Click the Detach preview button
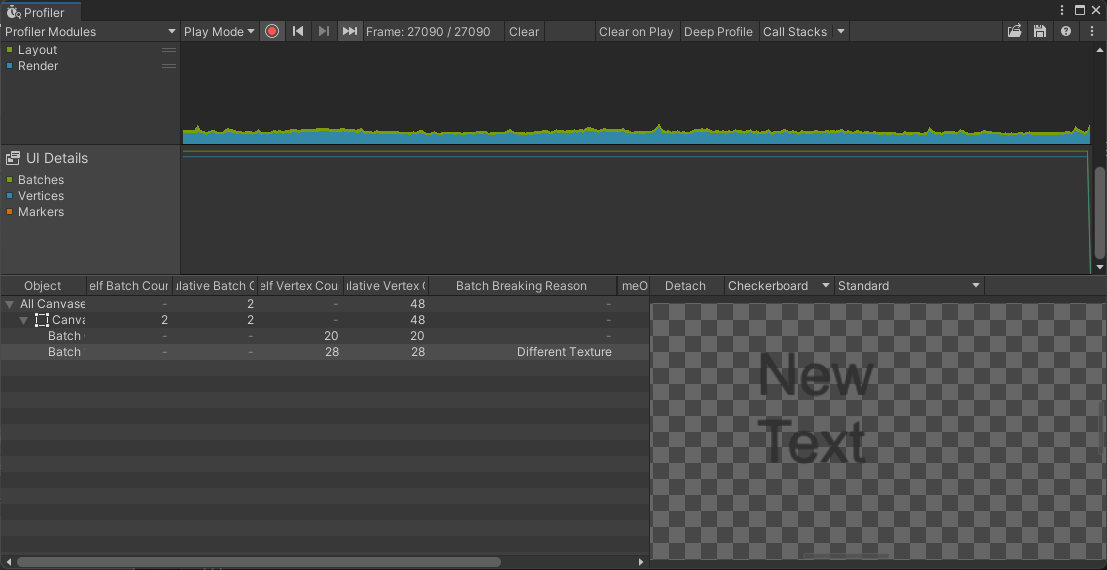Screen dimensions: 1107x570 685,286
